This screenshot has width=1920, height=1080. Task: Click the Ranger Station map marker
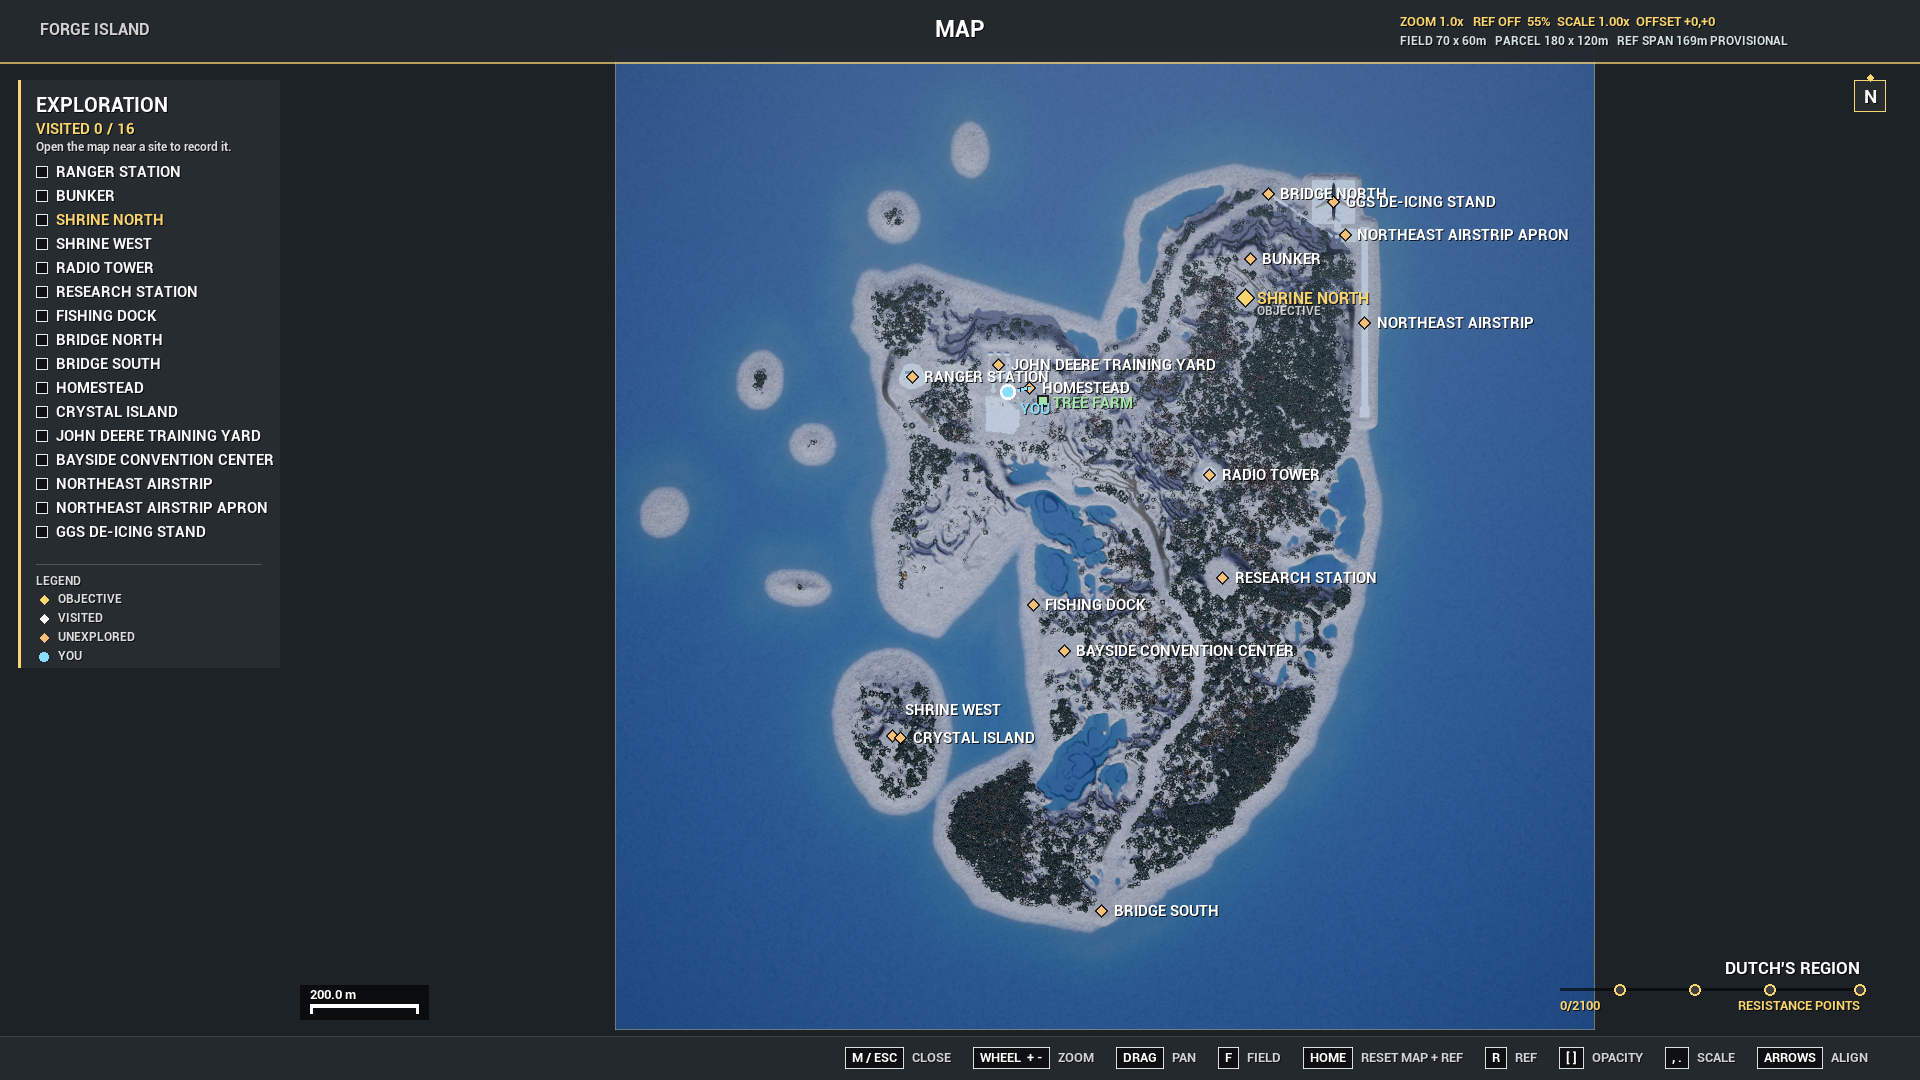click(912, 377)
